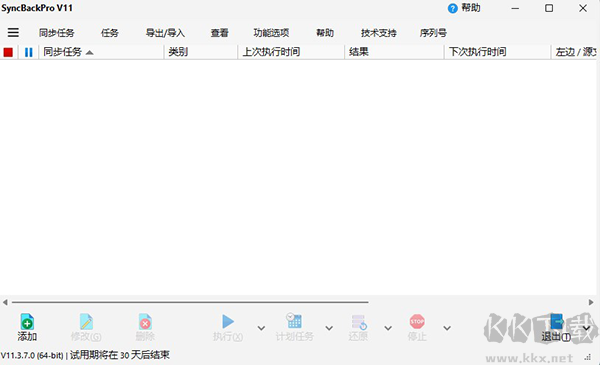600x365 pixels.
Task: Click the 添加 add profile icon
Action: 27,322
